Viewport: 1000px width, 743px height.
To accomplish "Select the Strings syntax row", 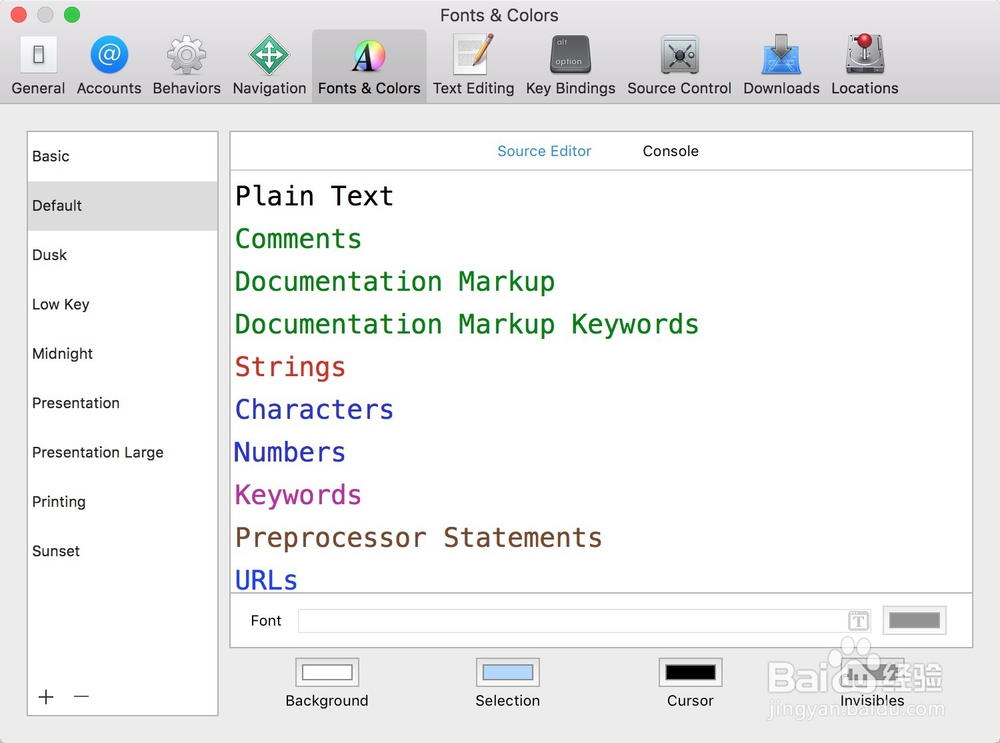I will coord(601,367).
